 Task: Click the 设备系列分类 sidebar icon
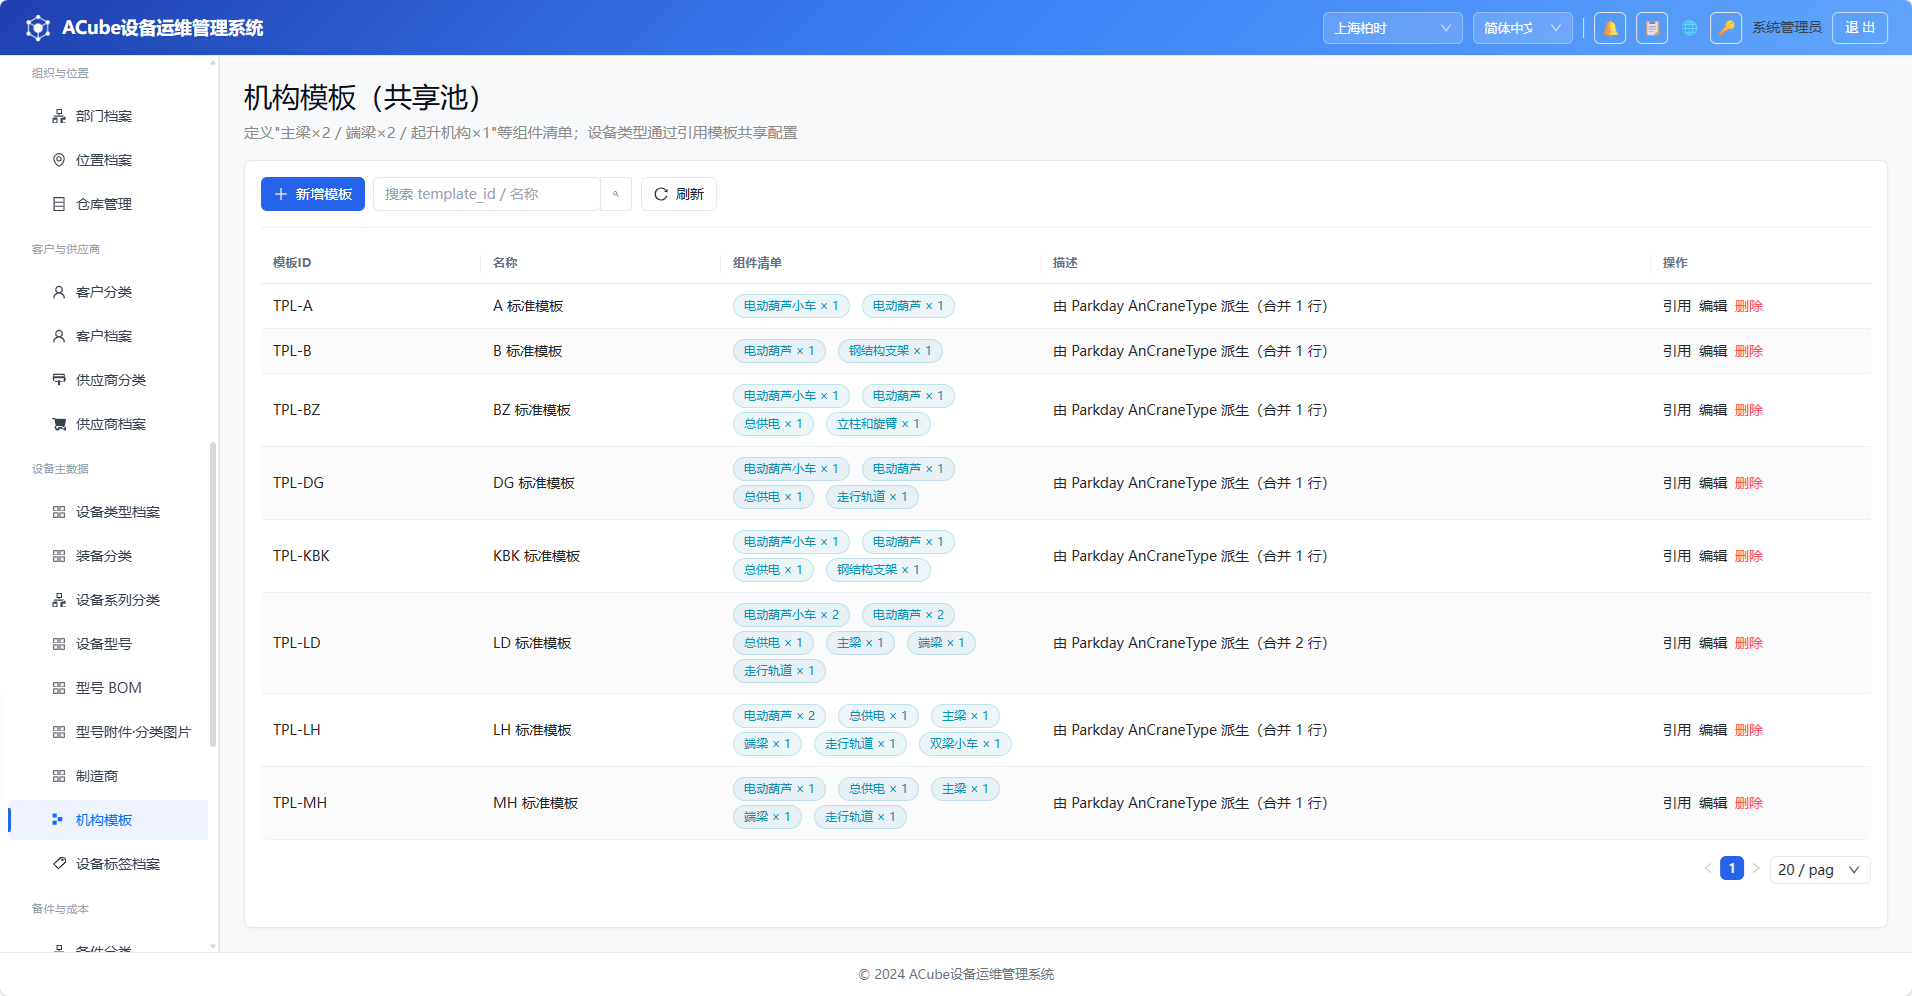click(x=59, y=600)
